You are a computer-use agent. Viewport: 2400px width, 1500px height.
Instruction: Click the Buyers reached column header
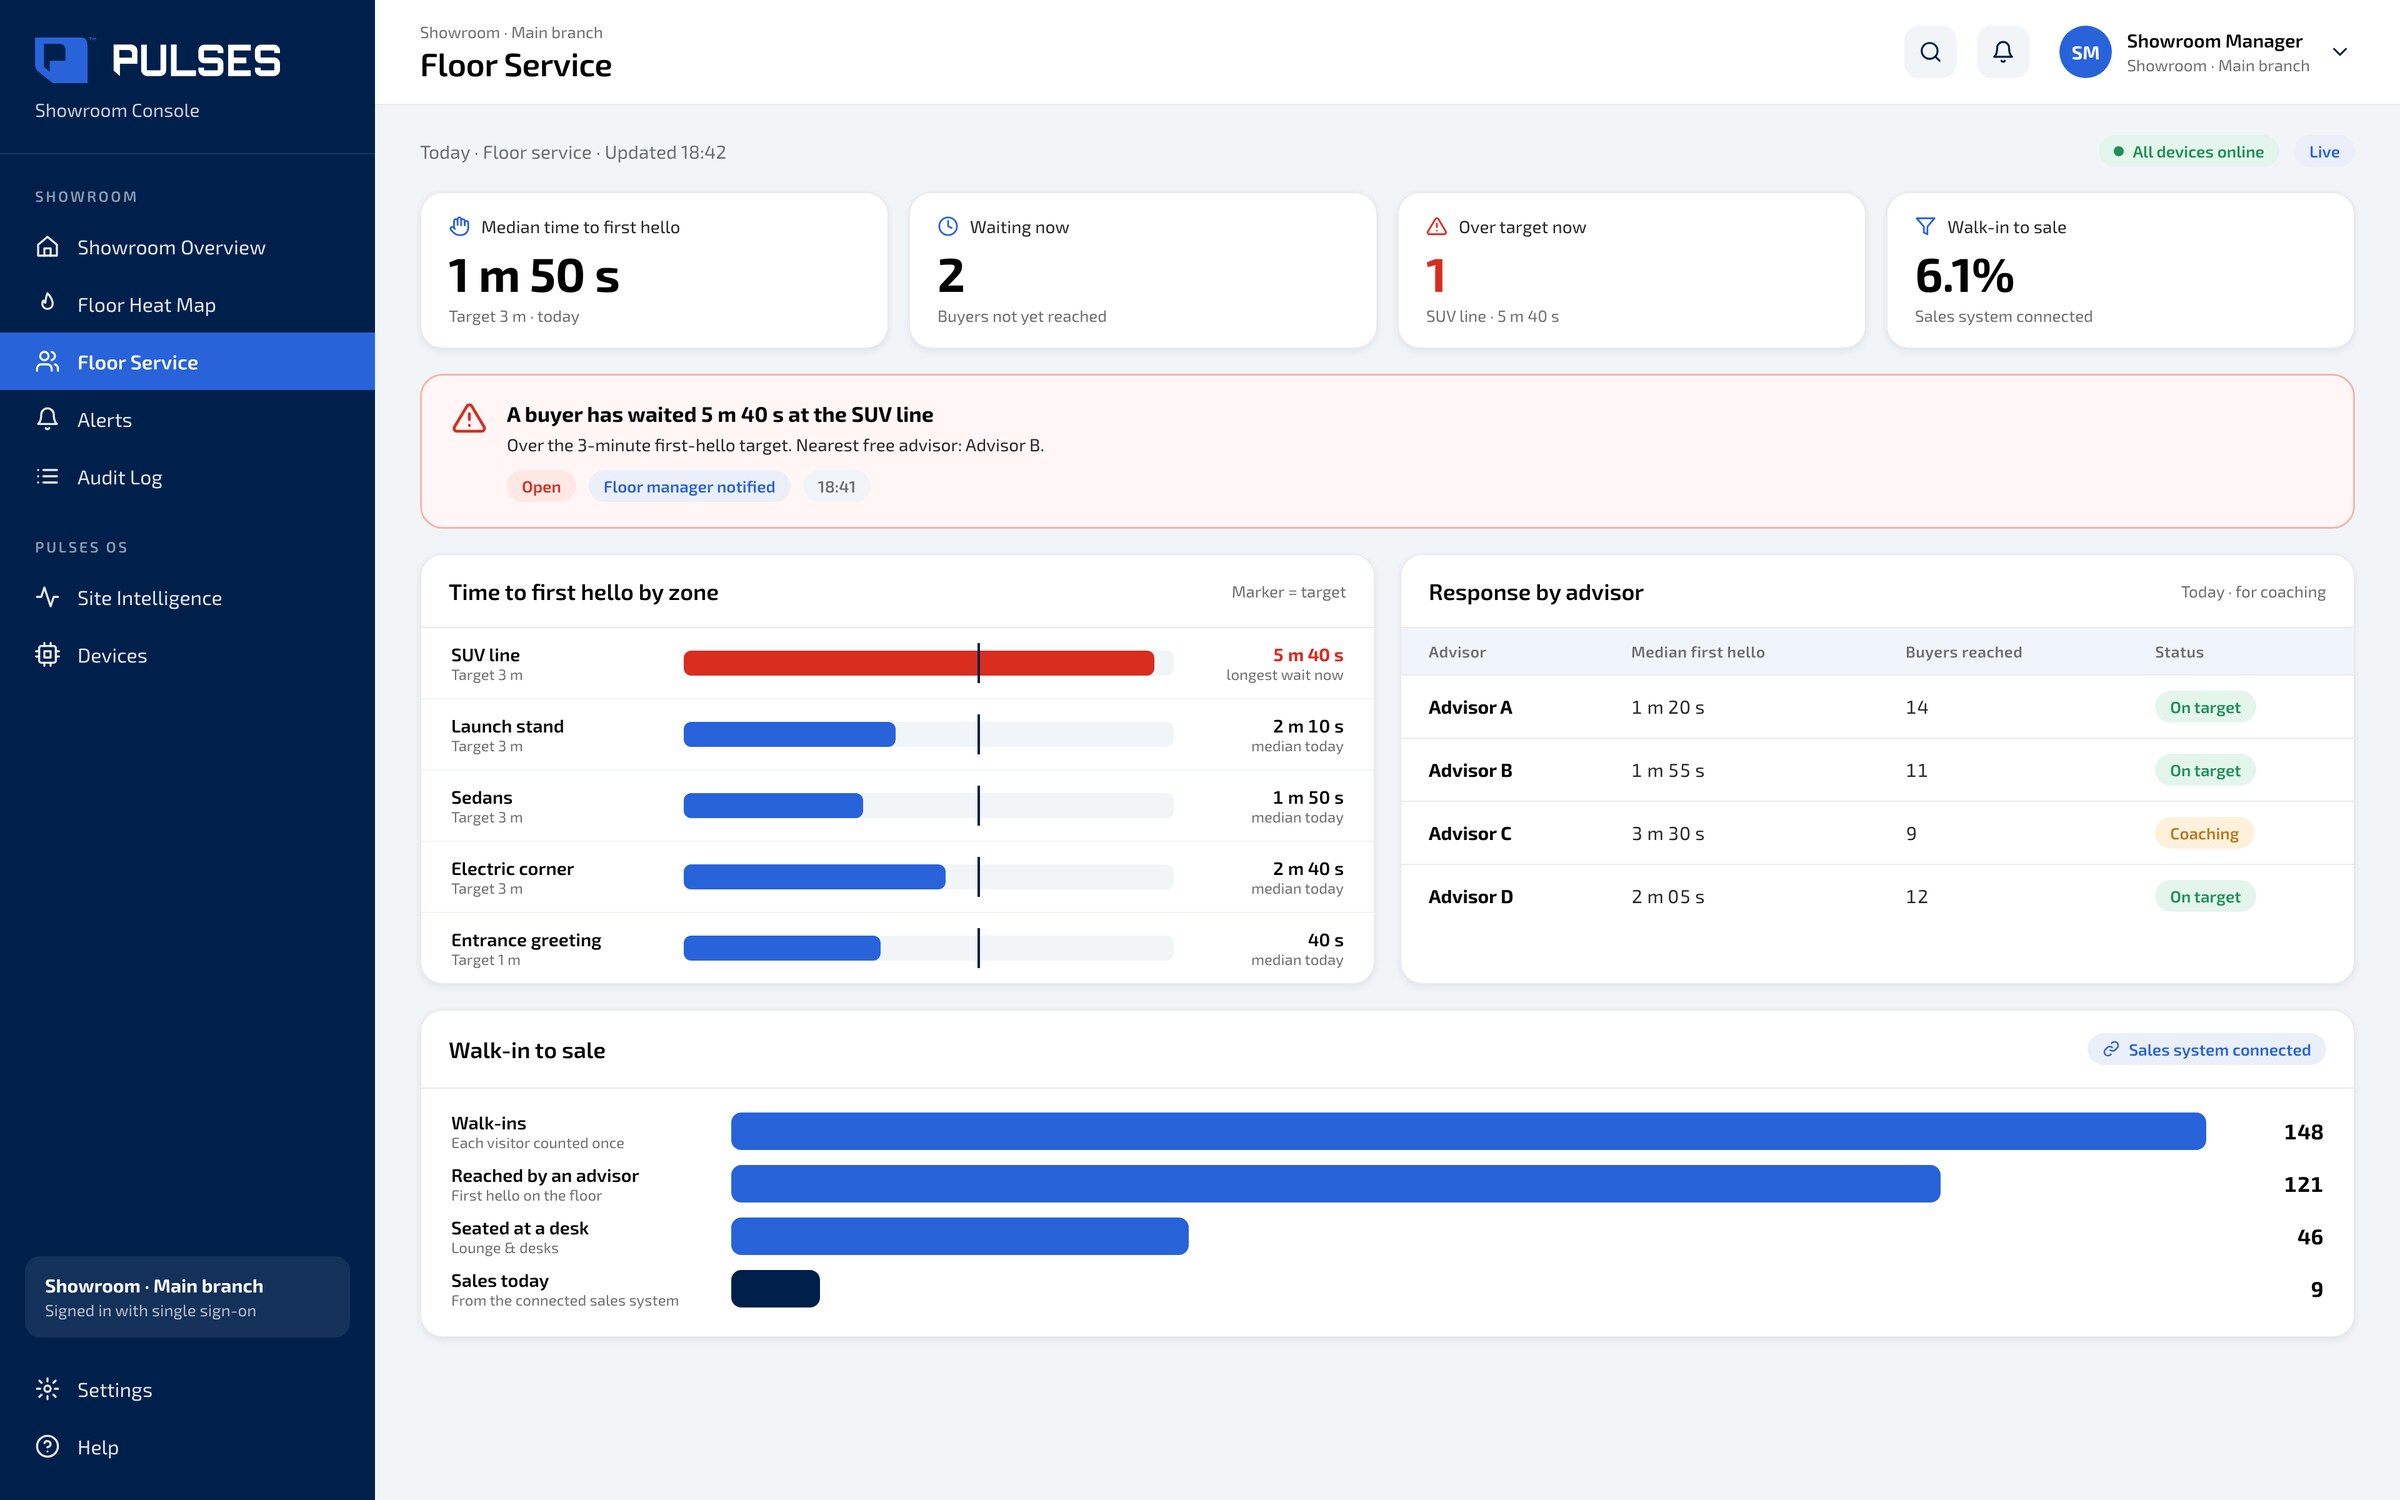point(1963,652)
